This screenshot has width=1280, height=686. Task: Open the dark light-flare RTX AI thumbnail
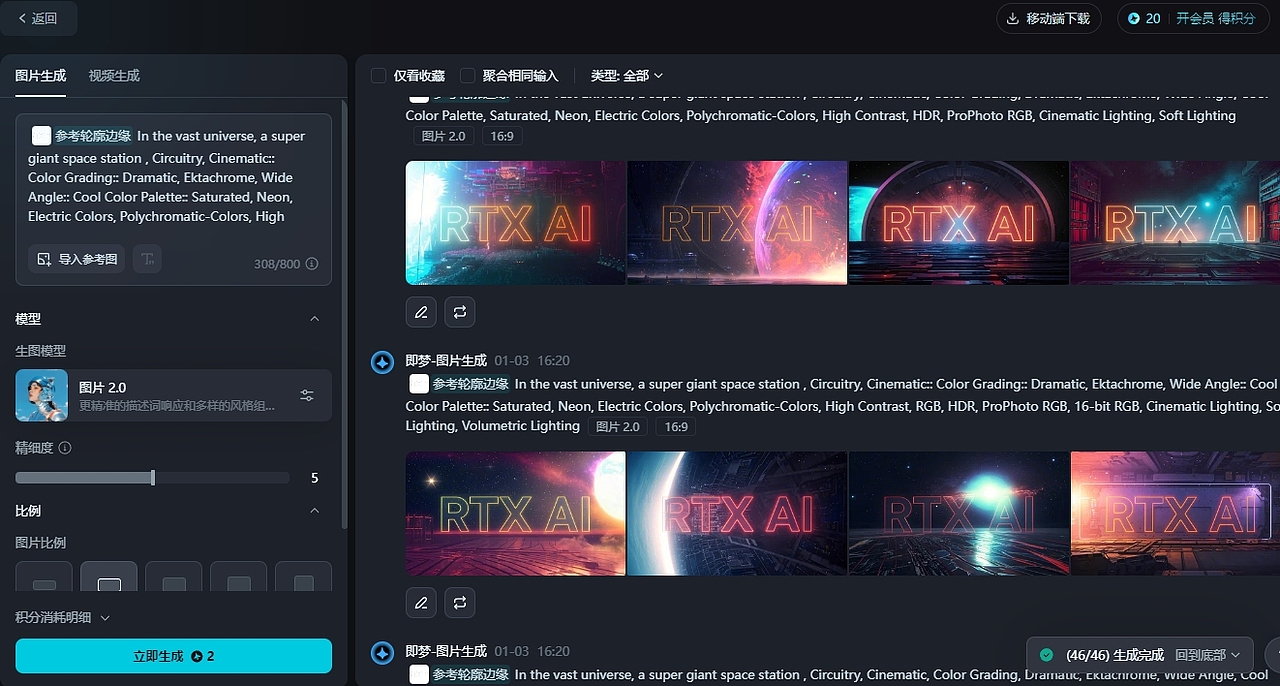[958, 514]
